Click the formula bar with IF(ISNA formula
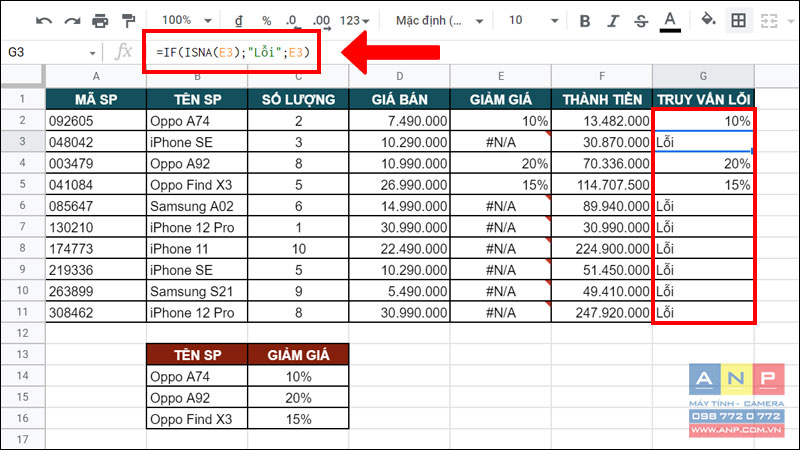 [x=232, y=52]
